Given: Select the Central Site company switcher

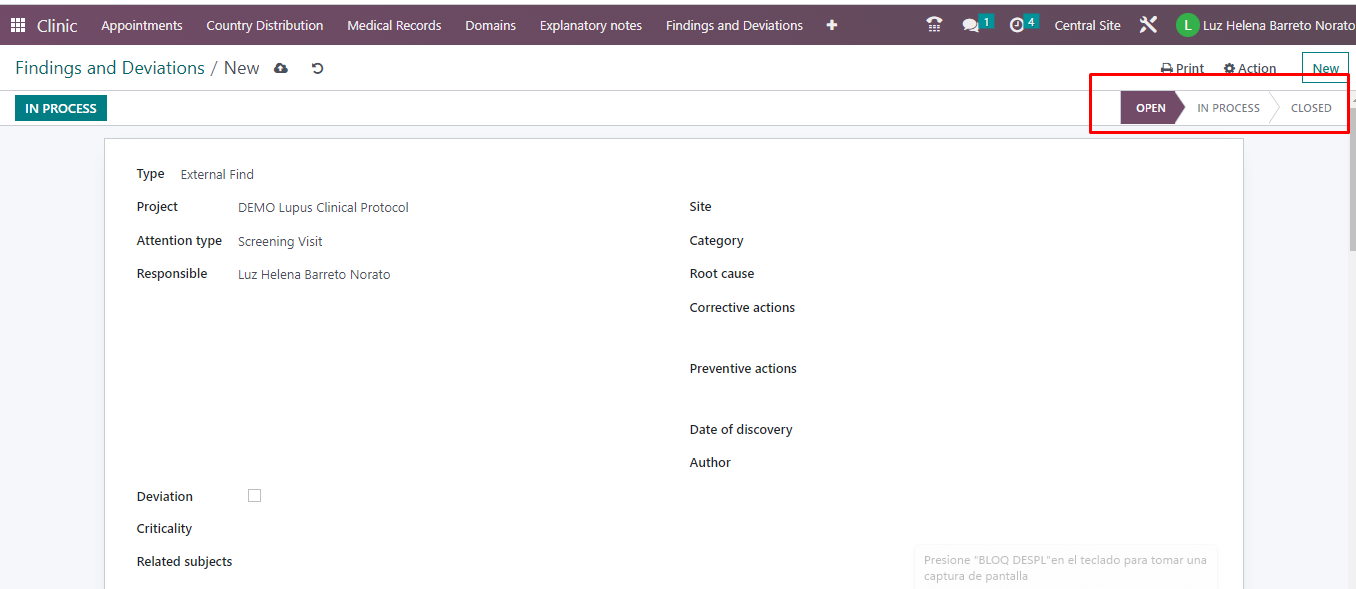Looking at the screenshot, I should pos(1087,26).
